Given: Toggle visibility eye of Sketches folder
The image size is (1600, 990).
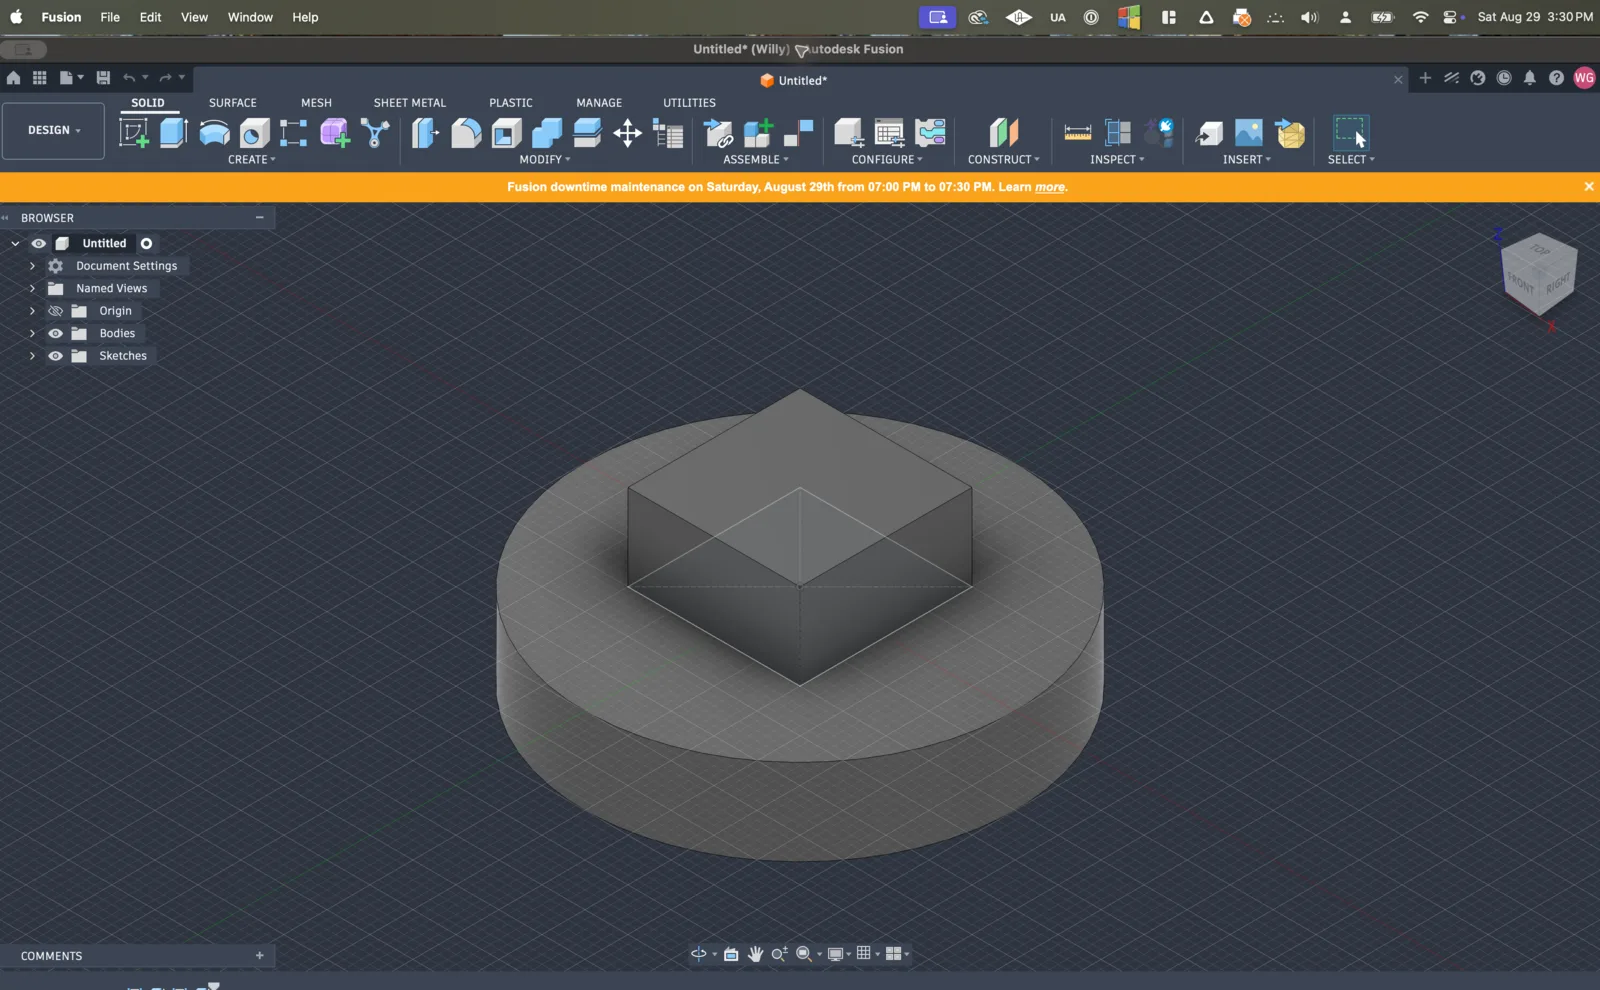Looking at the screenshot, I should [55, 356].
